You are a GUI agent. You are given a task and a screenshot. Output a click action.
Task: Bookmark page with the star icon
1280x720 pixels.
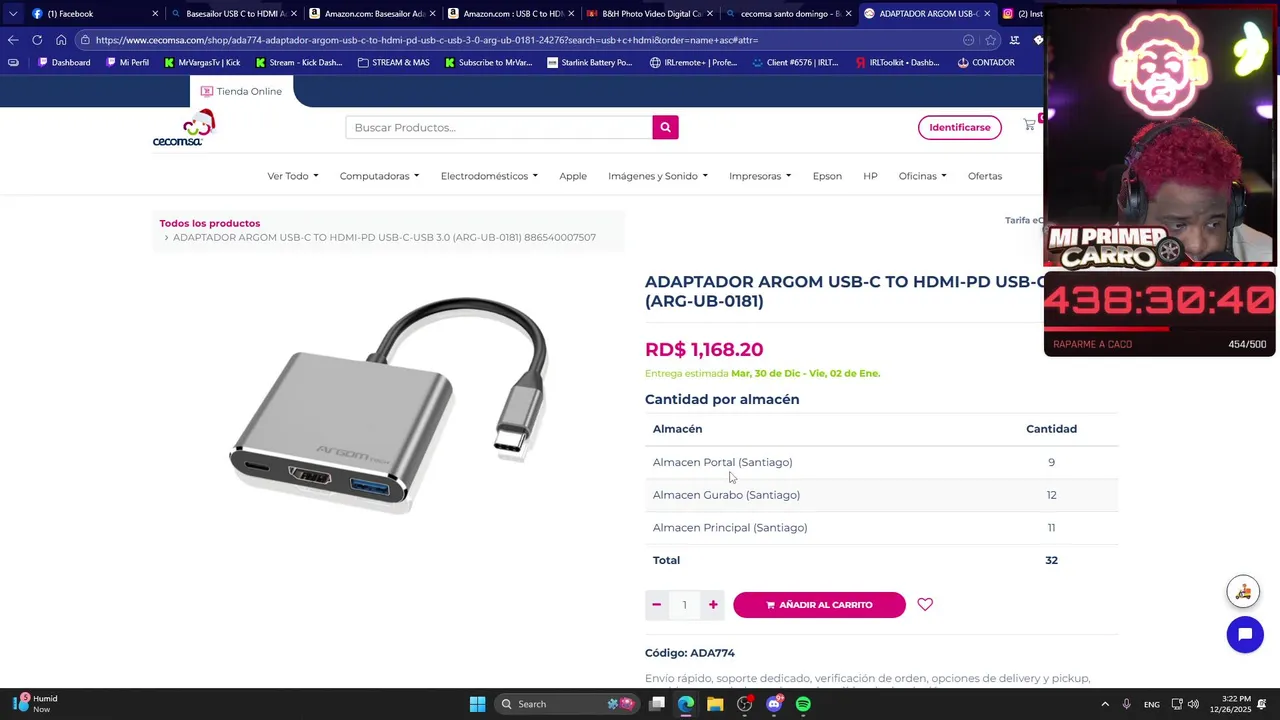click(990, 40)
